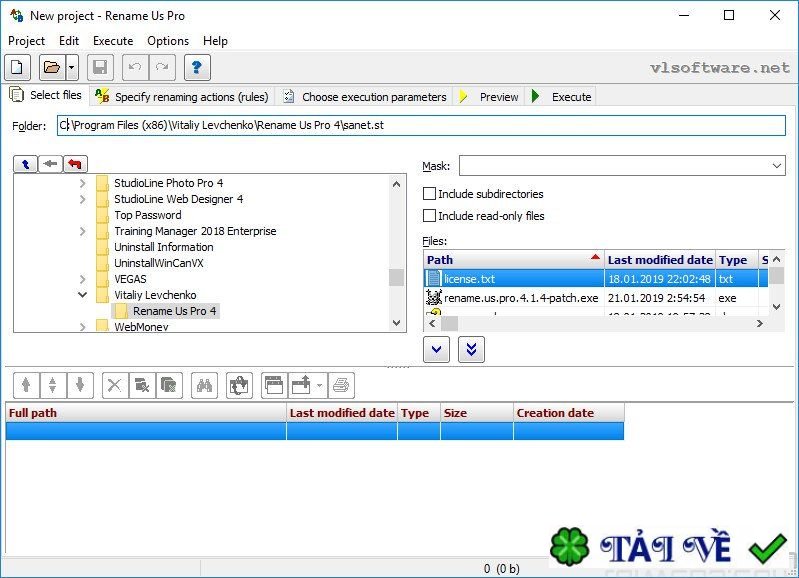Open the export icon dropdown arrow
Image resolution: width=799 pixels, height=578 pixels.
pyautogui.click(x=319, y=385)
